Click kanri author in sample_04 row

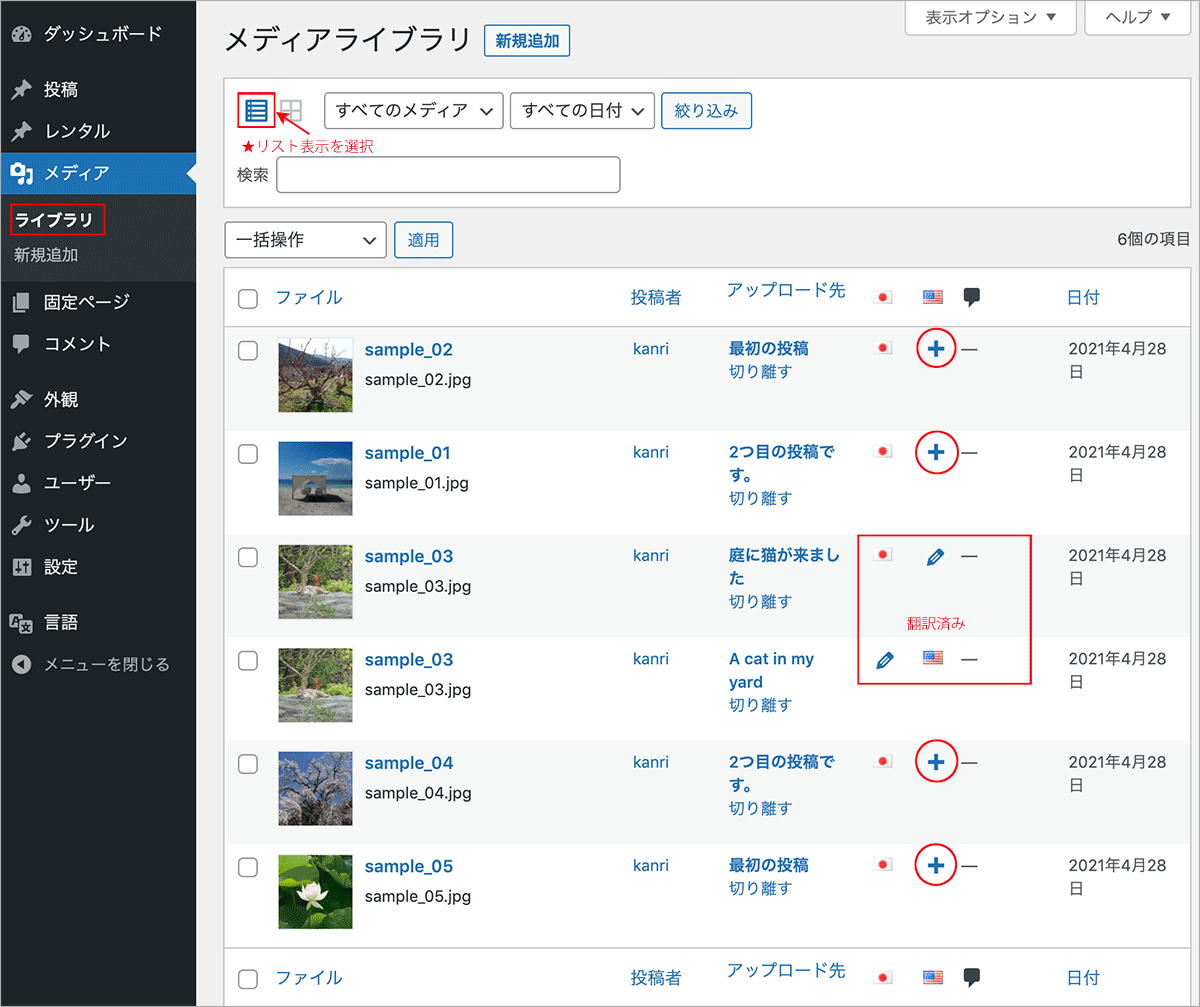(x=651, y=761)
